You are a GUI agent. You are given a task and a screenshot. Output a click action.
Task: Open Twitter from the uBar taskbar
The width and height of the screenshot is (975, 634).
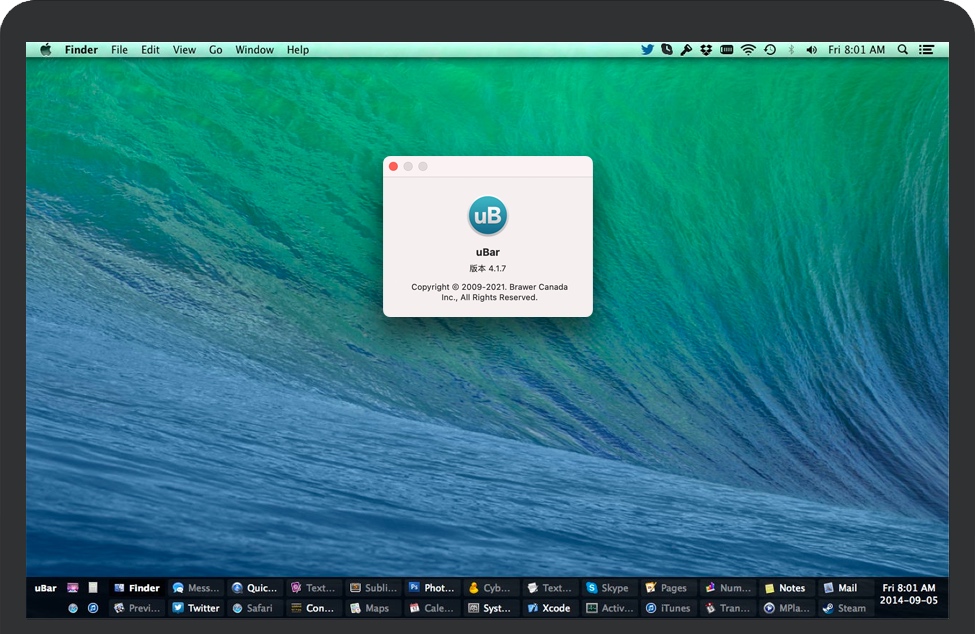(x=195, y=608)
